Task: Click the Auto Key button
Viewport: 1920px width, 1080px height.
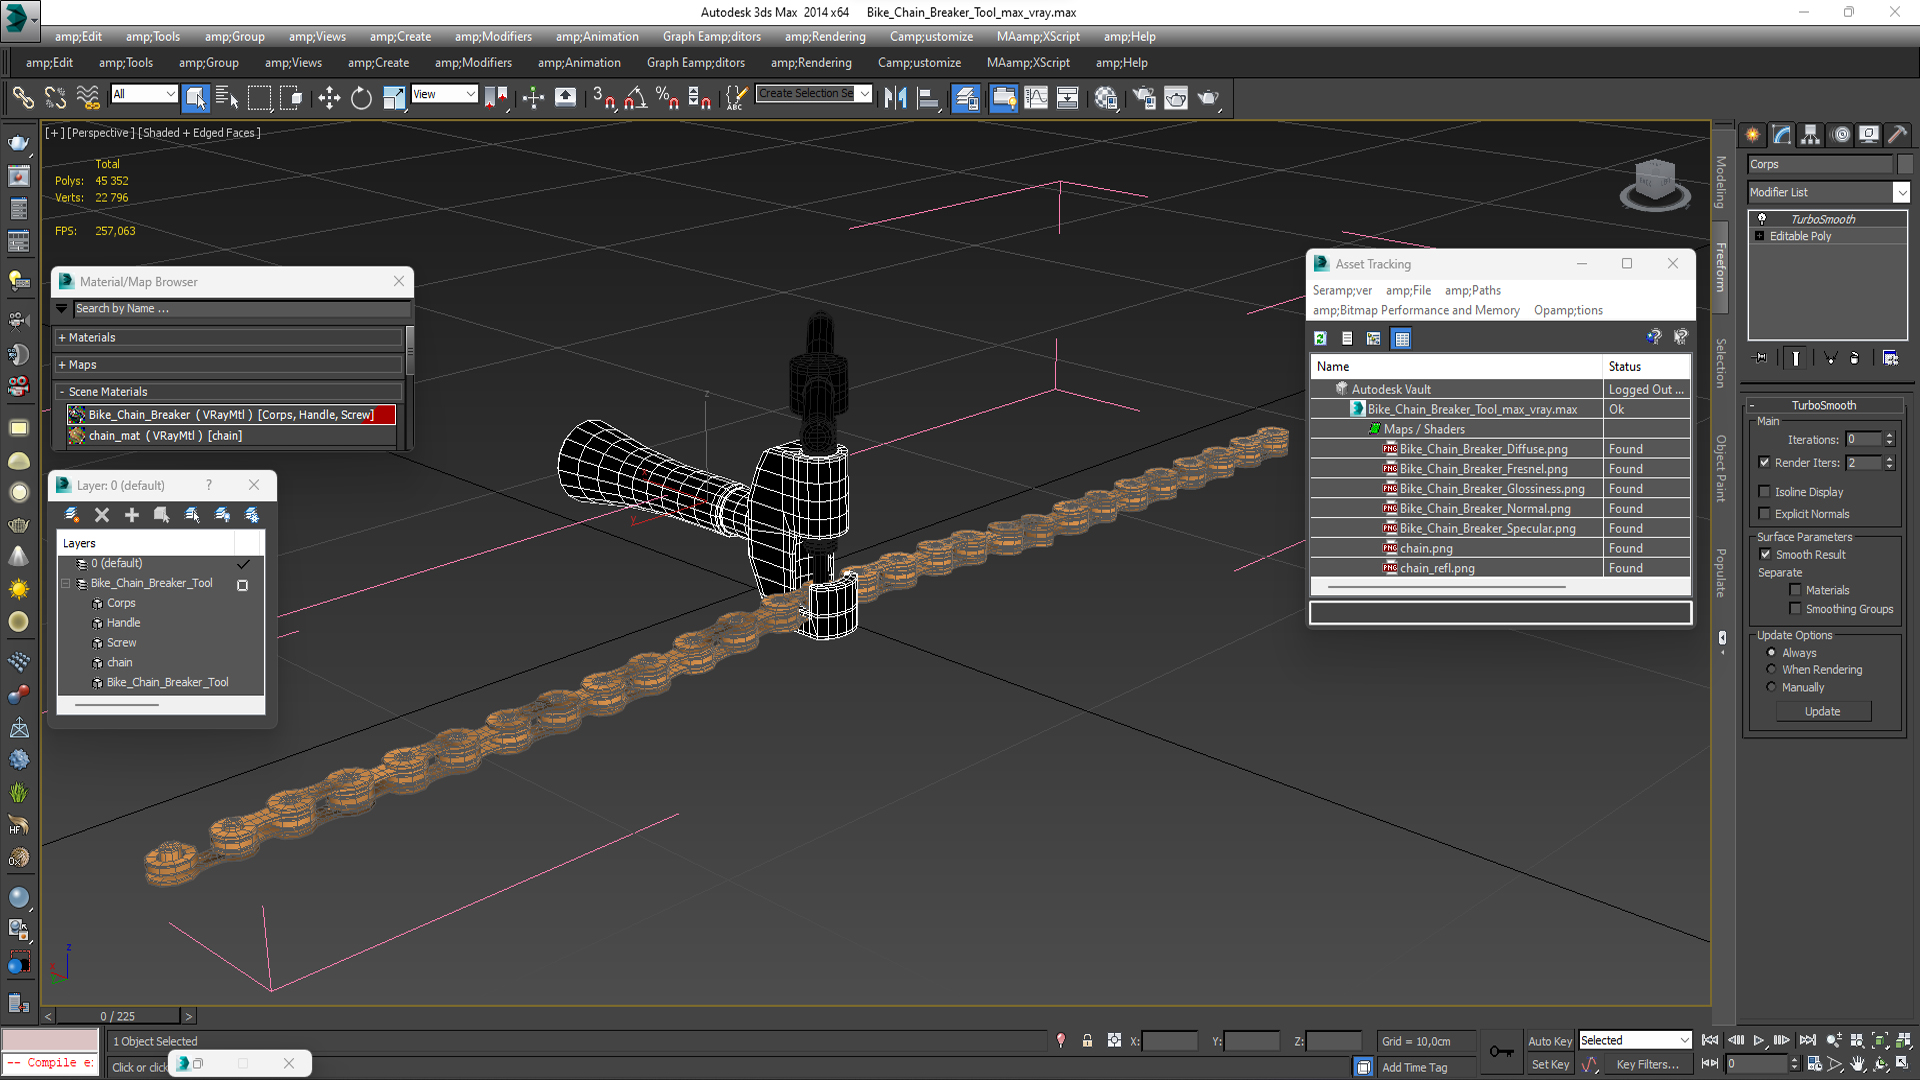Action: point(1549,1041)
